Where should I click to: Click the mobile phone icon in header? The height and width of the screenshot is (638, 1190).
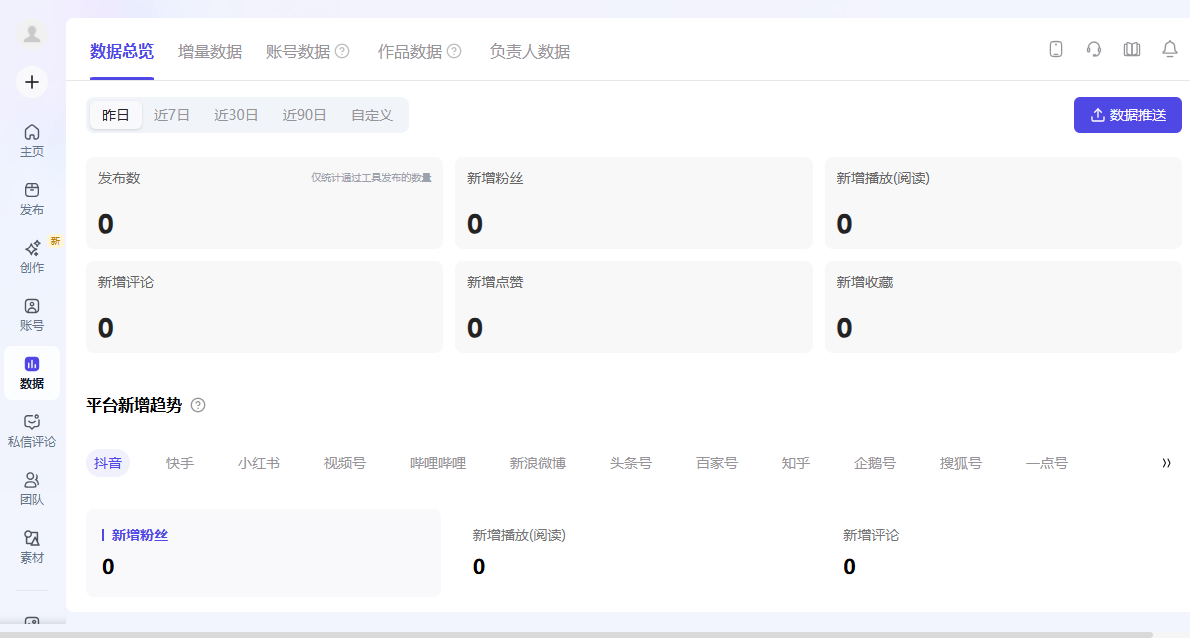click(x=1056, y=49)
